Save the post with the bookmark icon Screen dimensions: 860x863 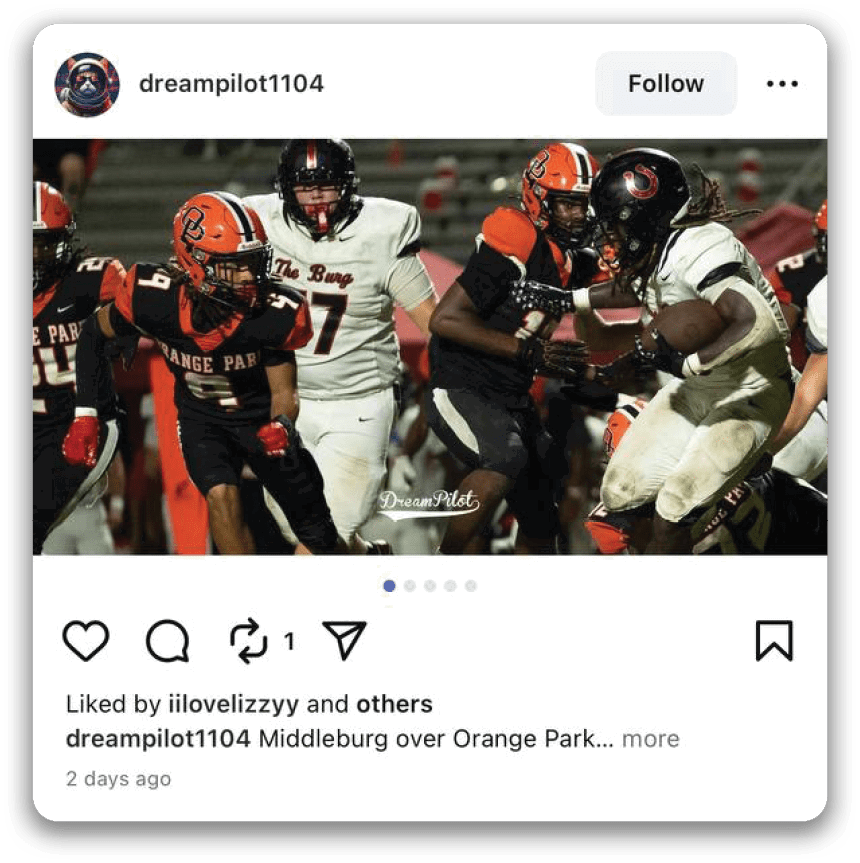click(x=774, y=641)
